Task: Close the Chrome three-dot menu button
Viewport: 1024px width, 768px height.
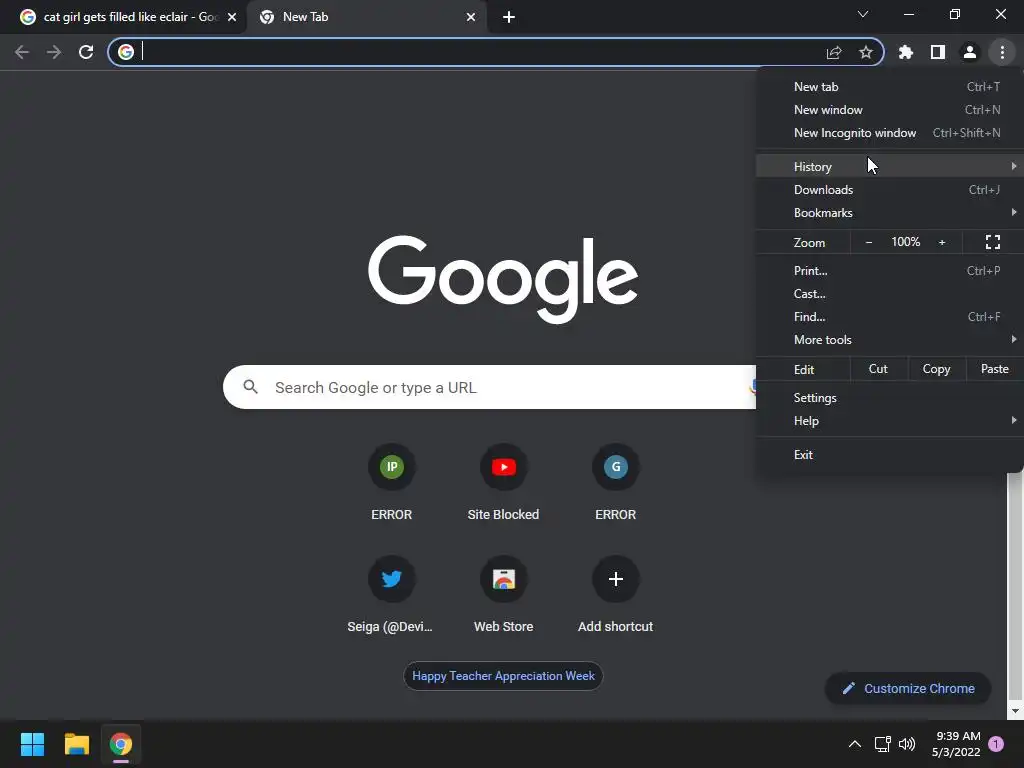Action: [1002, 52]
